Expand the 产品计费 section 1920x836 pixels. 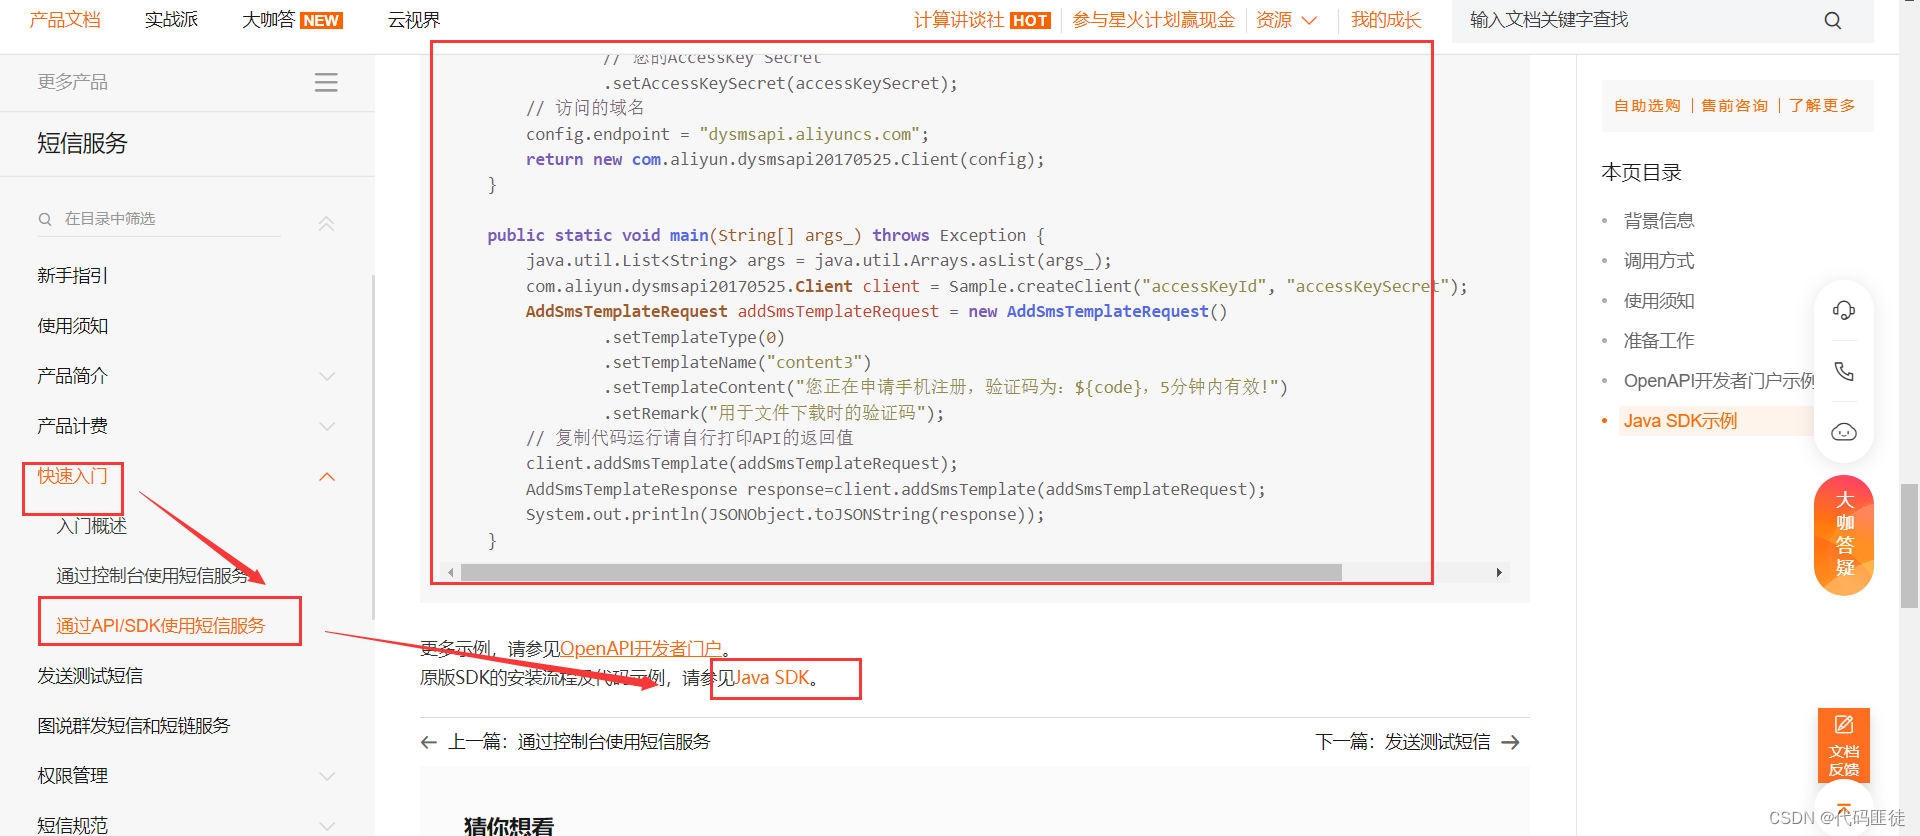click(326, 427)
